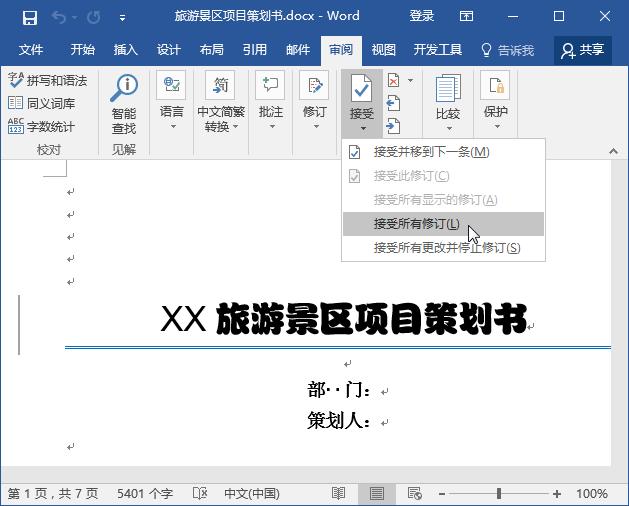The width and height of the screenshot is (629, 506).
Task: Click the 100% zoom level
Action: tap(592, 494)
